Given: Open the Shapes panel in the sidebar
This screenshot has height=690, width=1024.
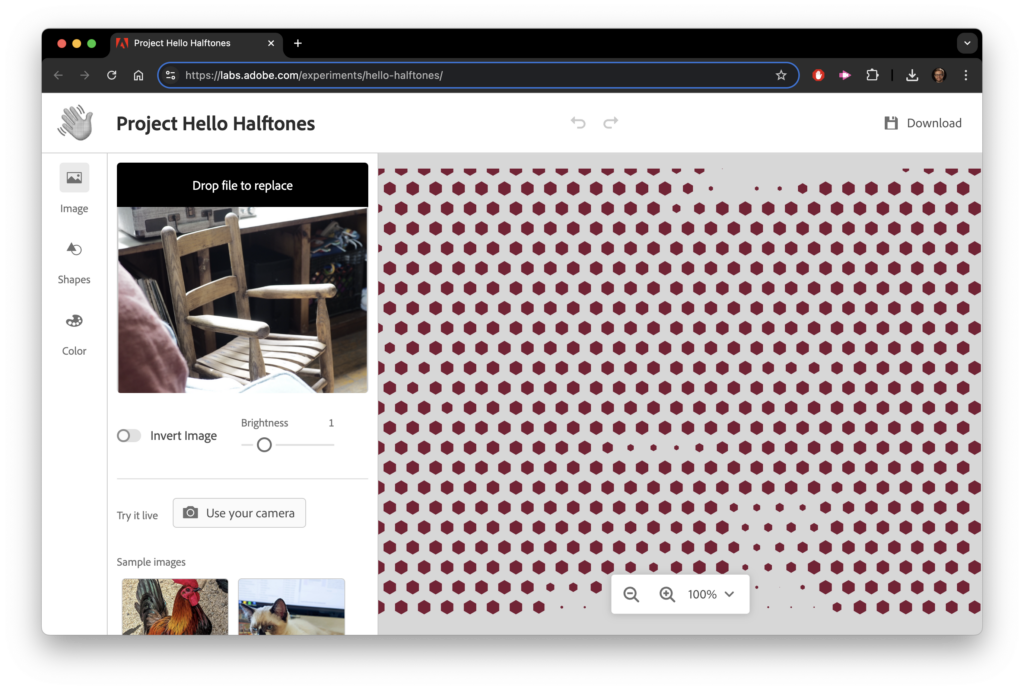Looking at the screenshot, I should tap(74, 262).
